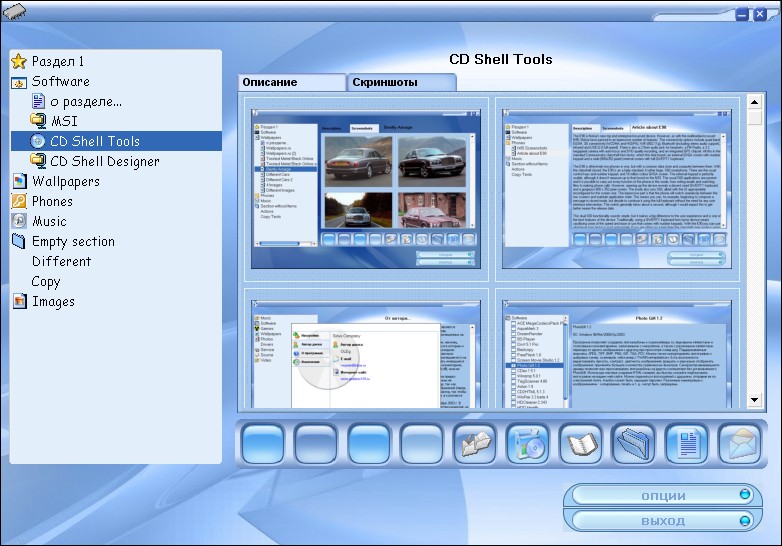The height and width of the screenshot is (546, 782).
Task: Open the car wallpapers screenshot thumbnail
Action: 366,189
